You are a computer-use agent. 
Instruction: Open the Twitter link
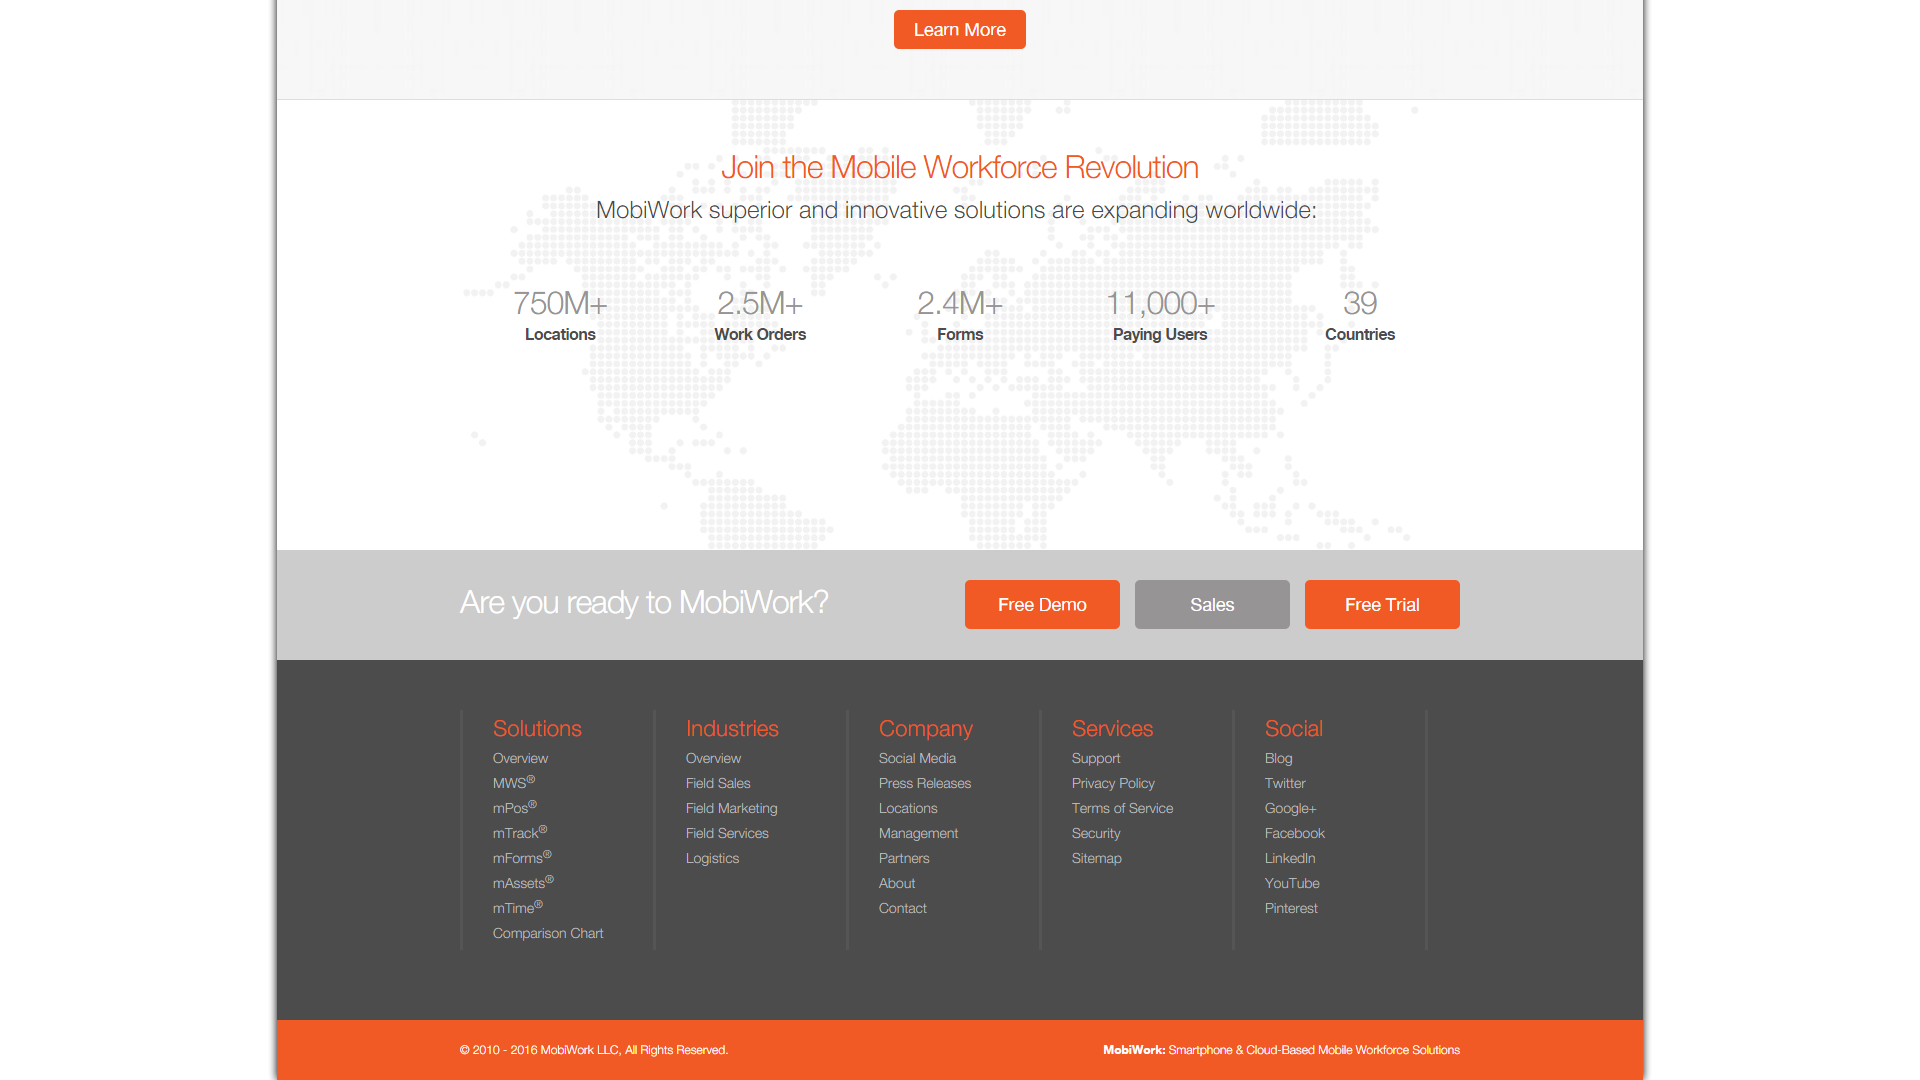[x=1285, y=783]
